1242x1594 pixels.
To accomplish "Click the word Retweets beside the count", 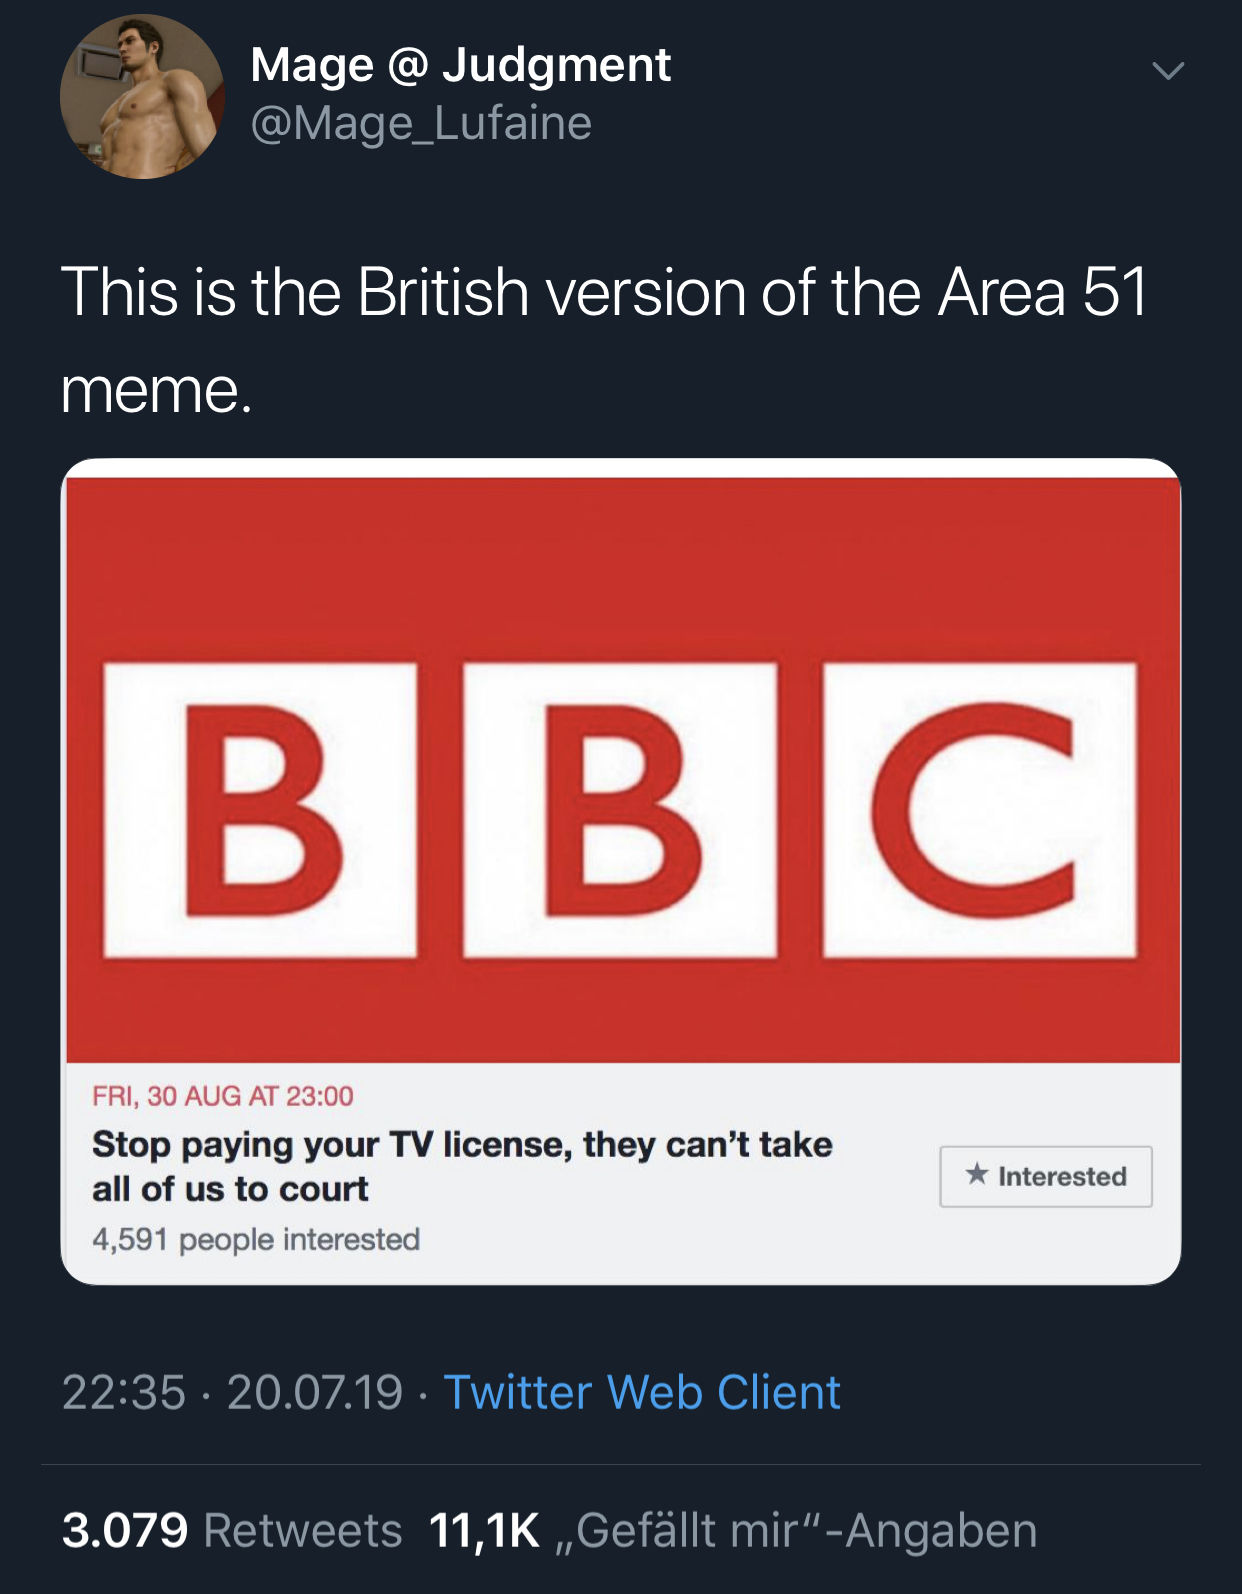I will tap(302, 1531).
